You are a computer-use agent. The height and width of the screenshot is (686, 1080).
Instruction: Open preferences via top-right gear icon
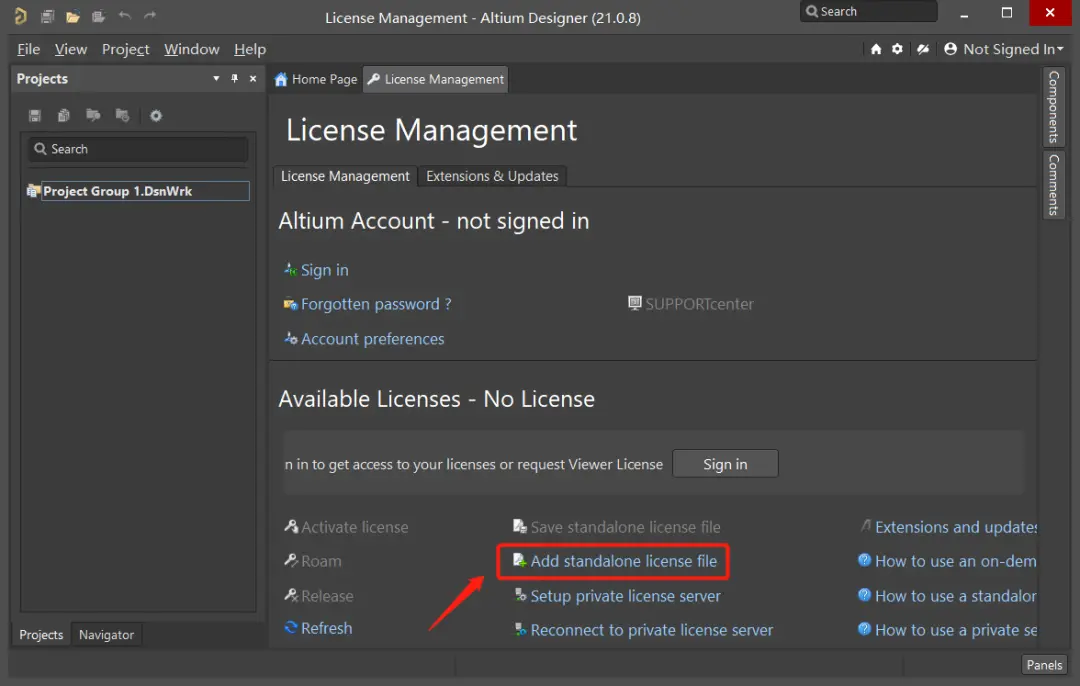[897, 49]
